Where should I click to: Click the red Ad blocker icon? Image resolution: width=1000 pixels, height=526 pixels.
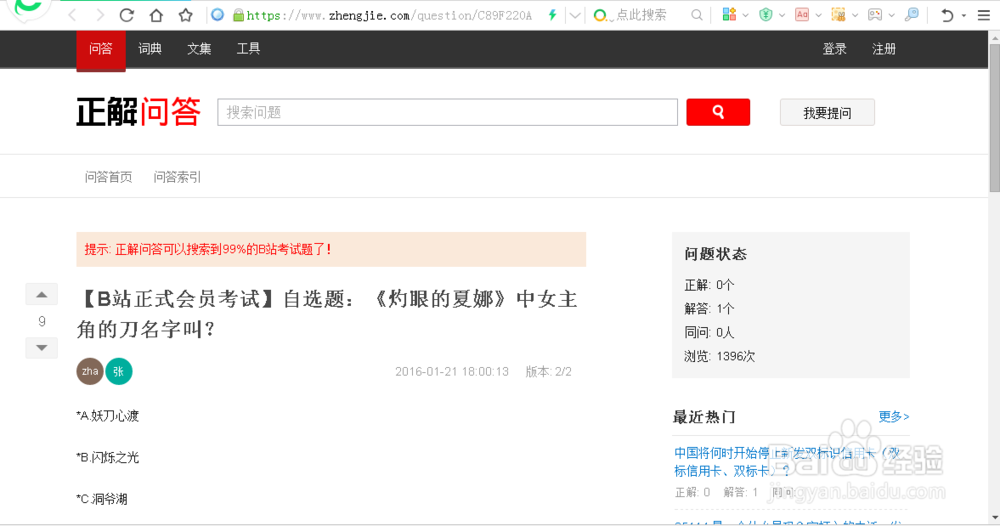click(x=802, y=15)
